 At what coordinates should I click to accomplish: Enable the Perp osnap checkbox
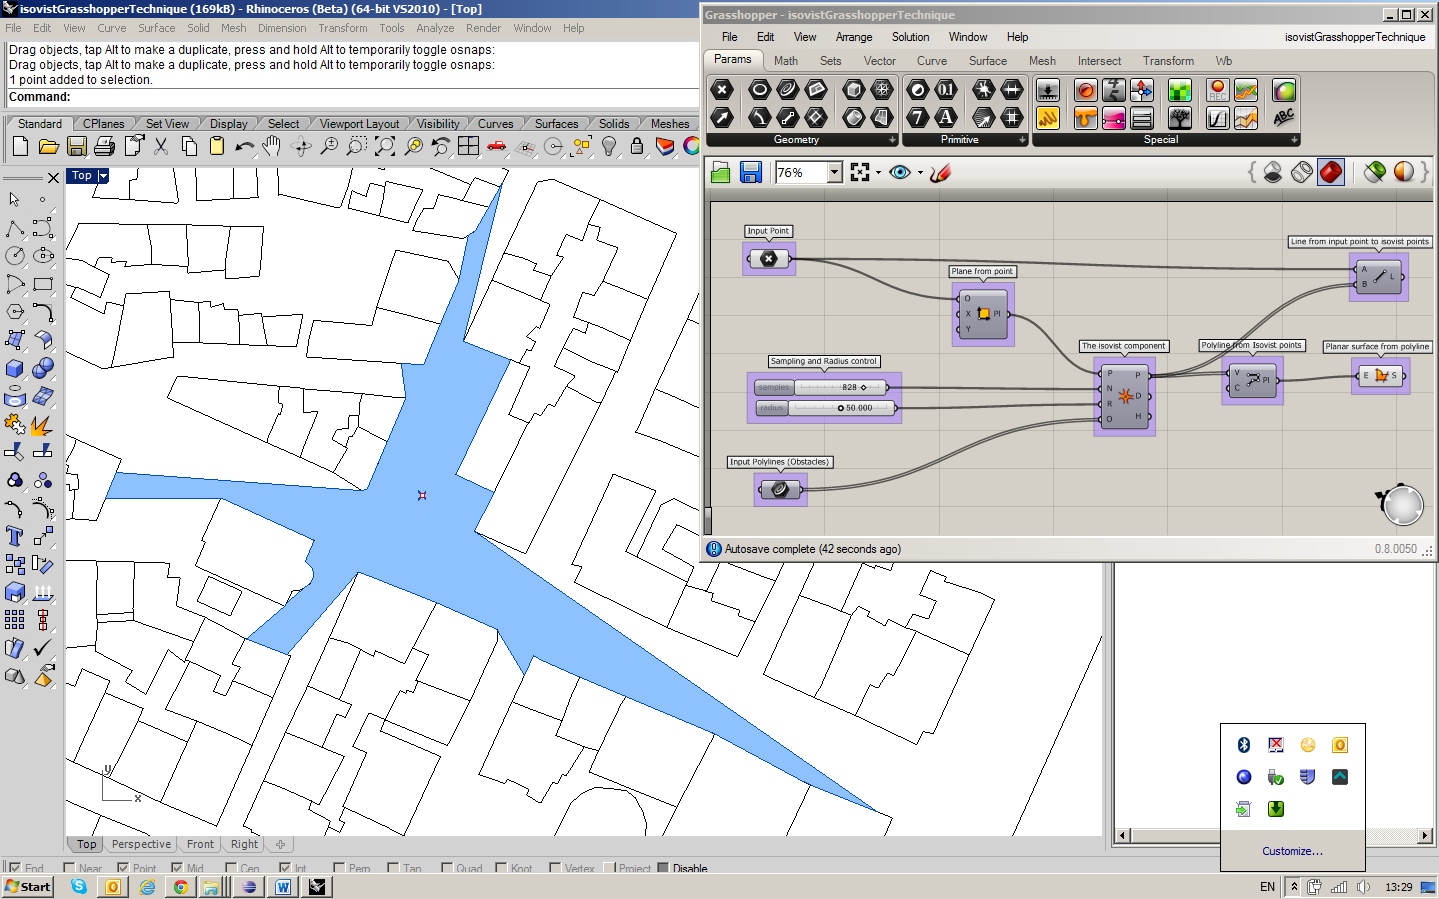339,868
